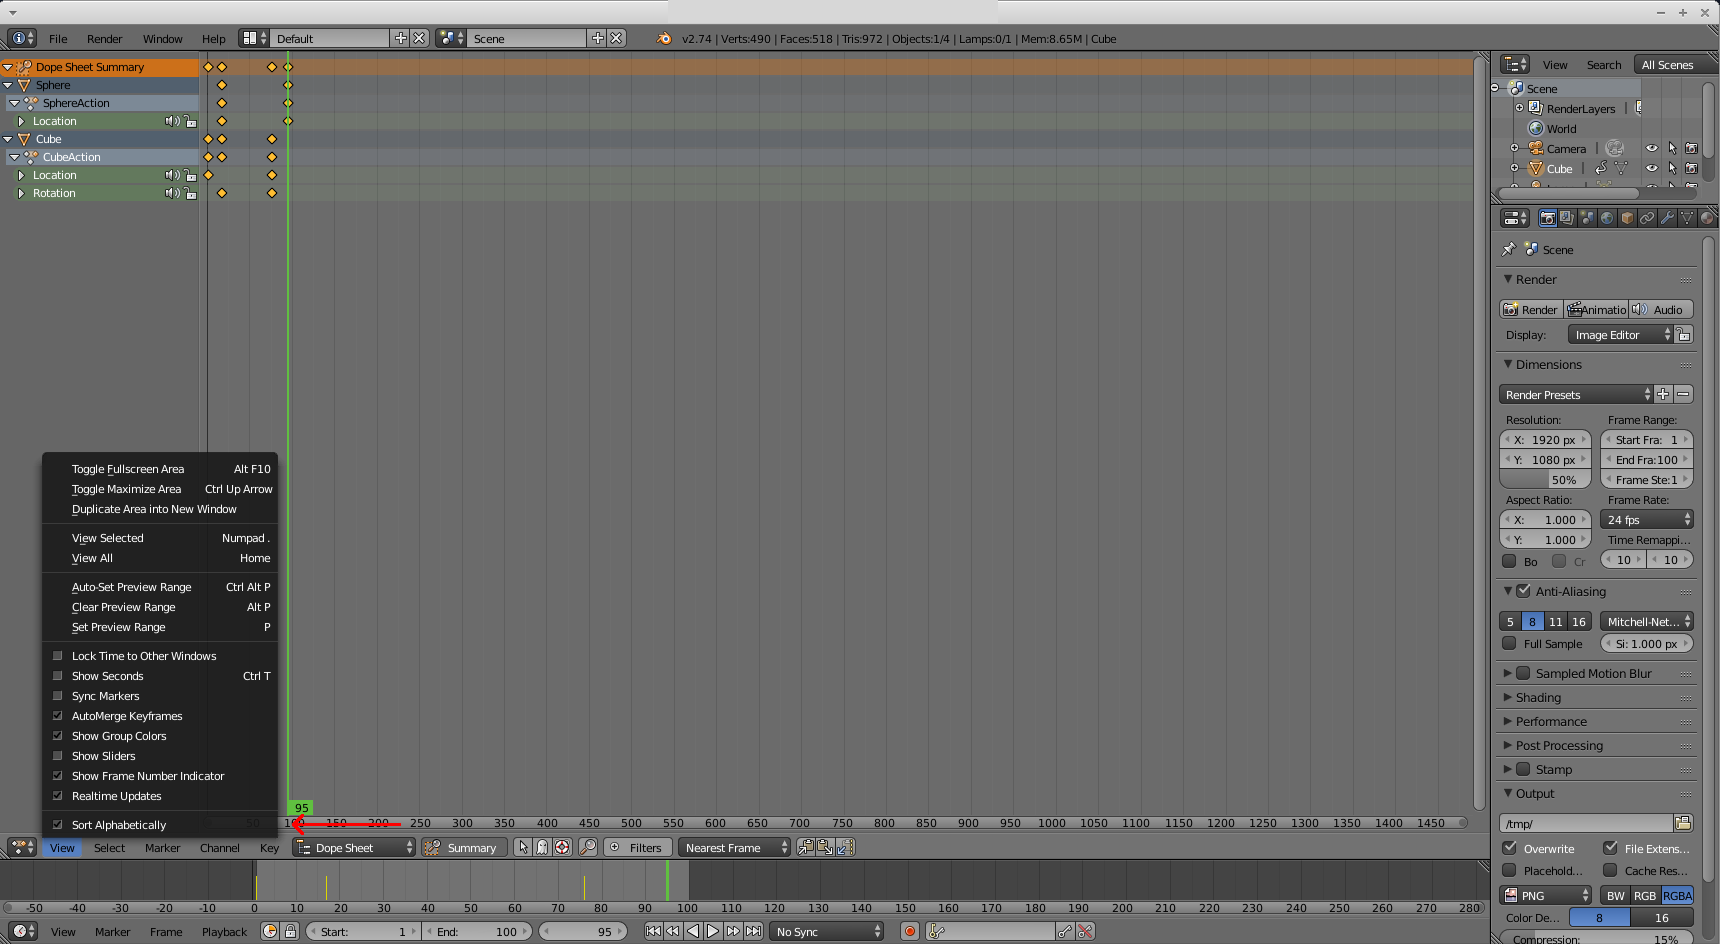This screenshot has width=1720, height=944.
Task: Toggle Cube visibility eye in outliner
Action: pos(1652,168)
